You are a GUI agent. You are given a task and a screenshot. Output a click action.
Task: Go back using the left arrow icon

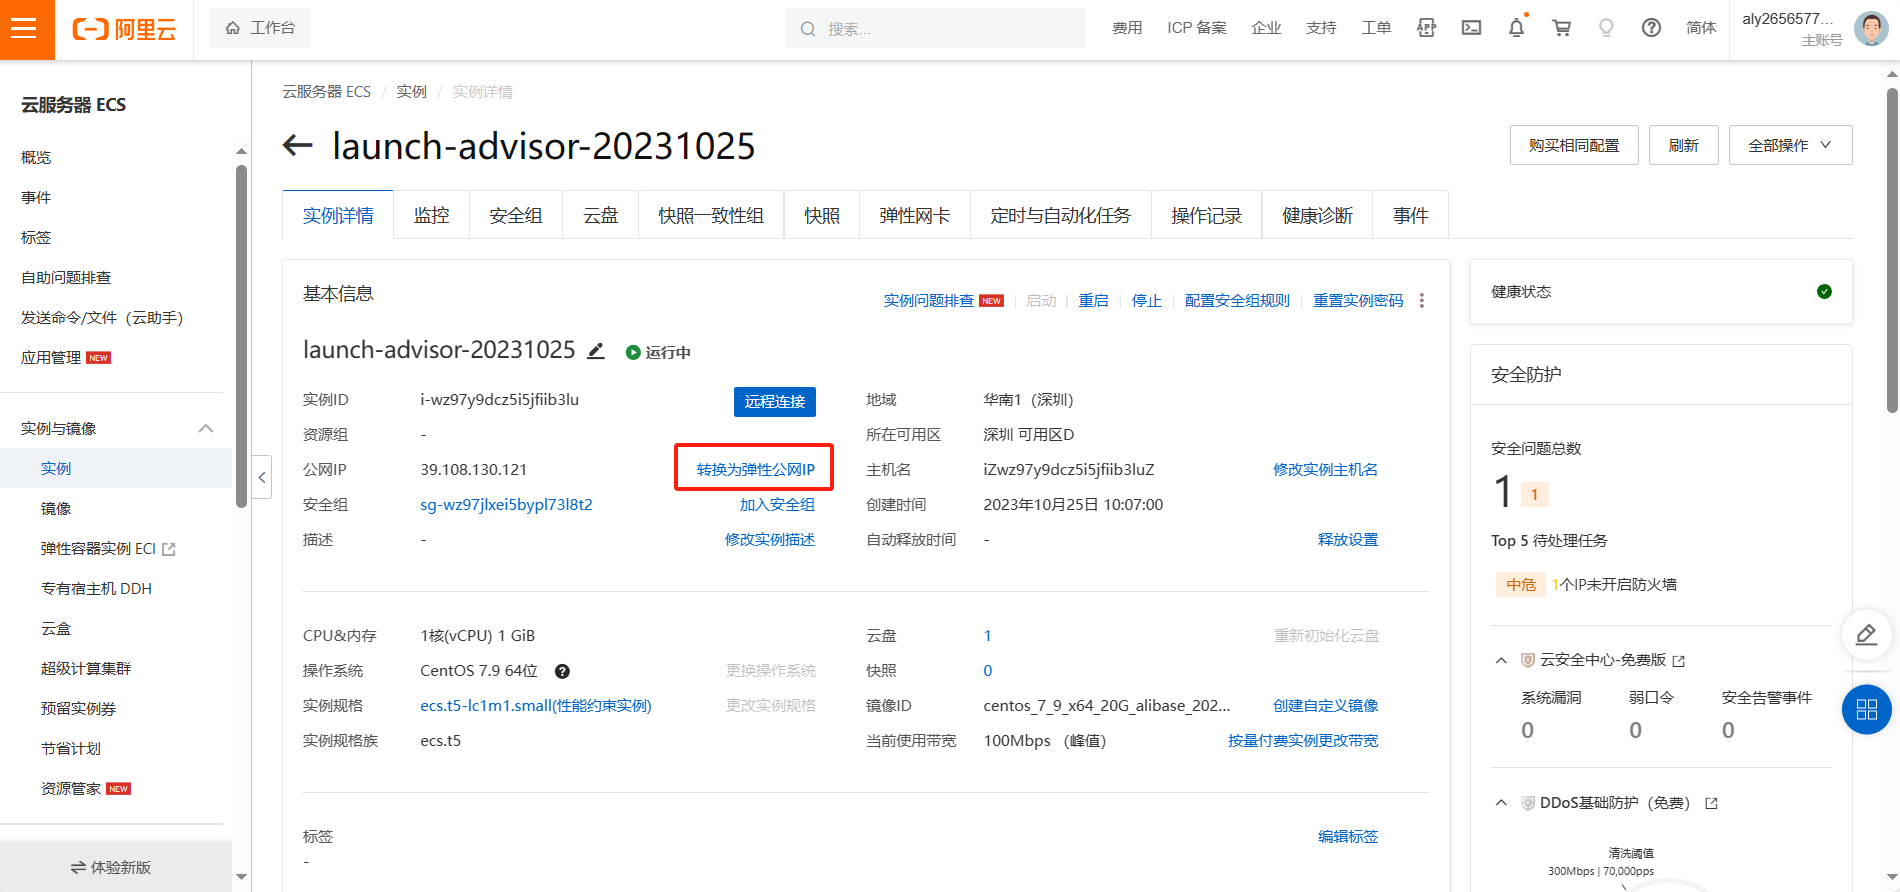click(x=298, y=146)
